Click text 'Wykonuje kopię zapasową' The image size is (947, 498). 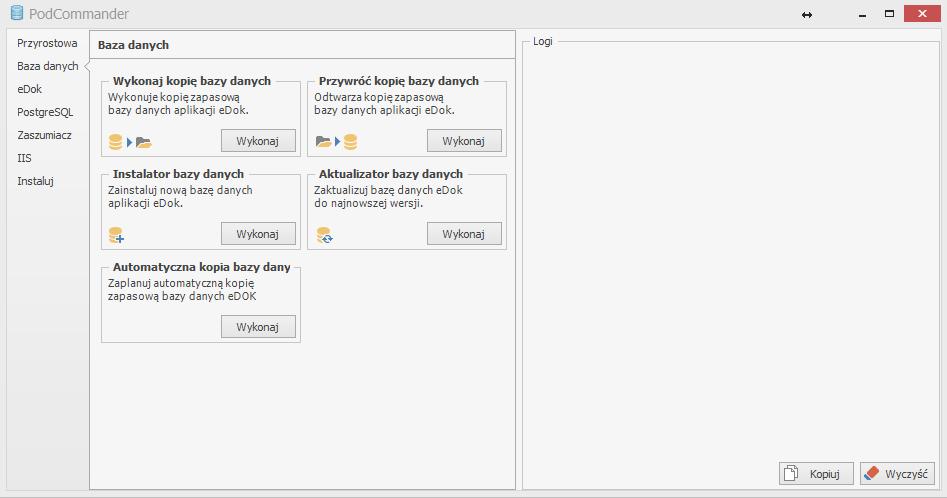[x=173, y=97]
